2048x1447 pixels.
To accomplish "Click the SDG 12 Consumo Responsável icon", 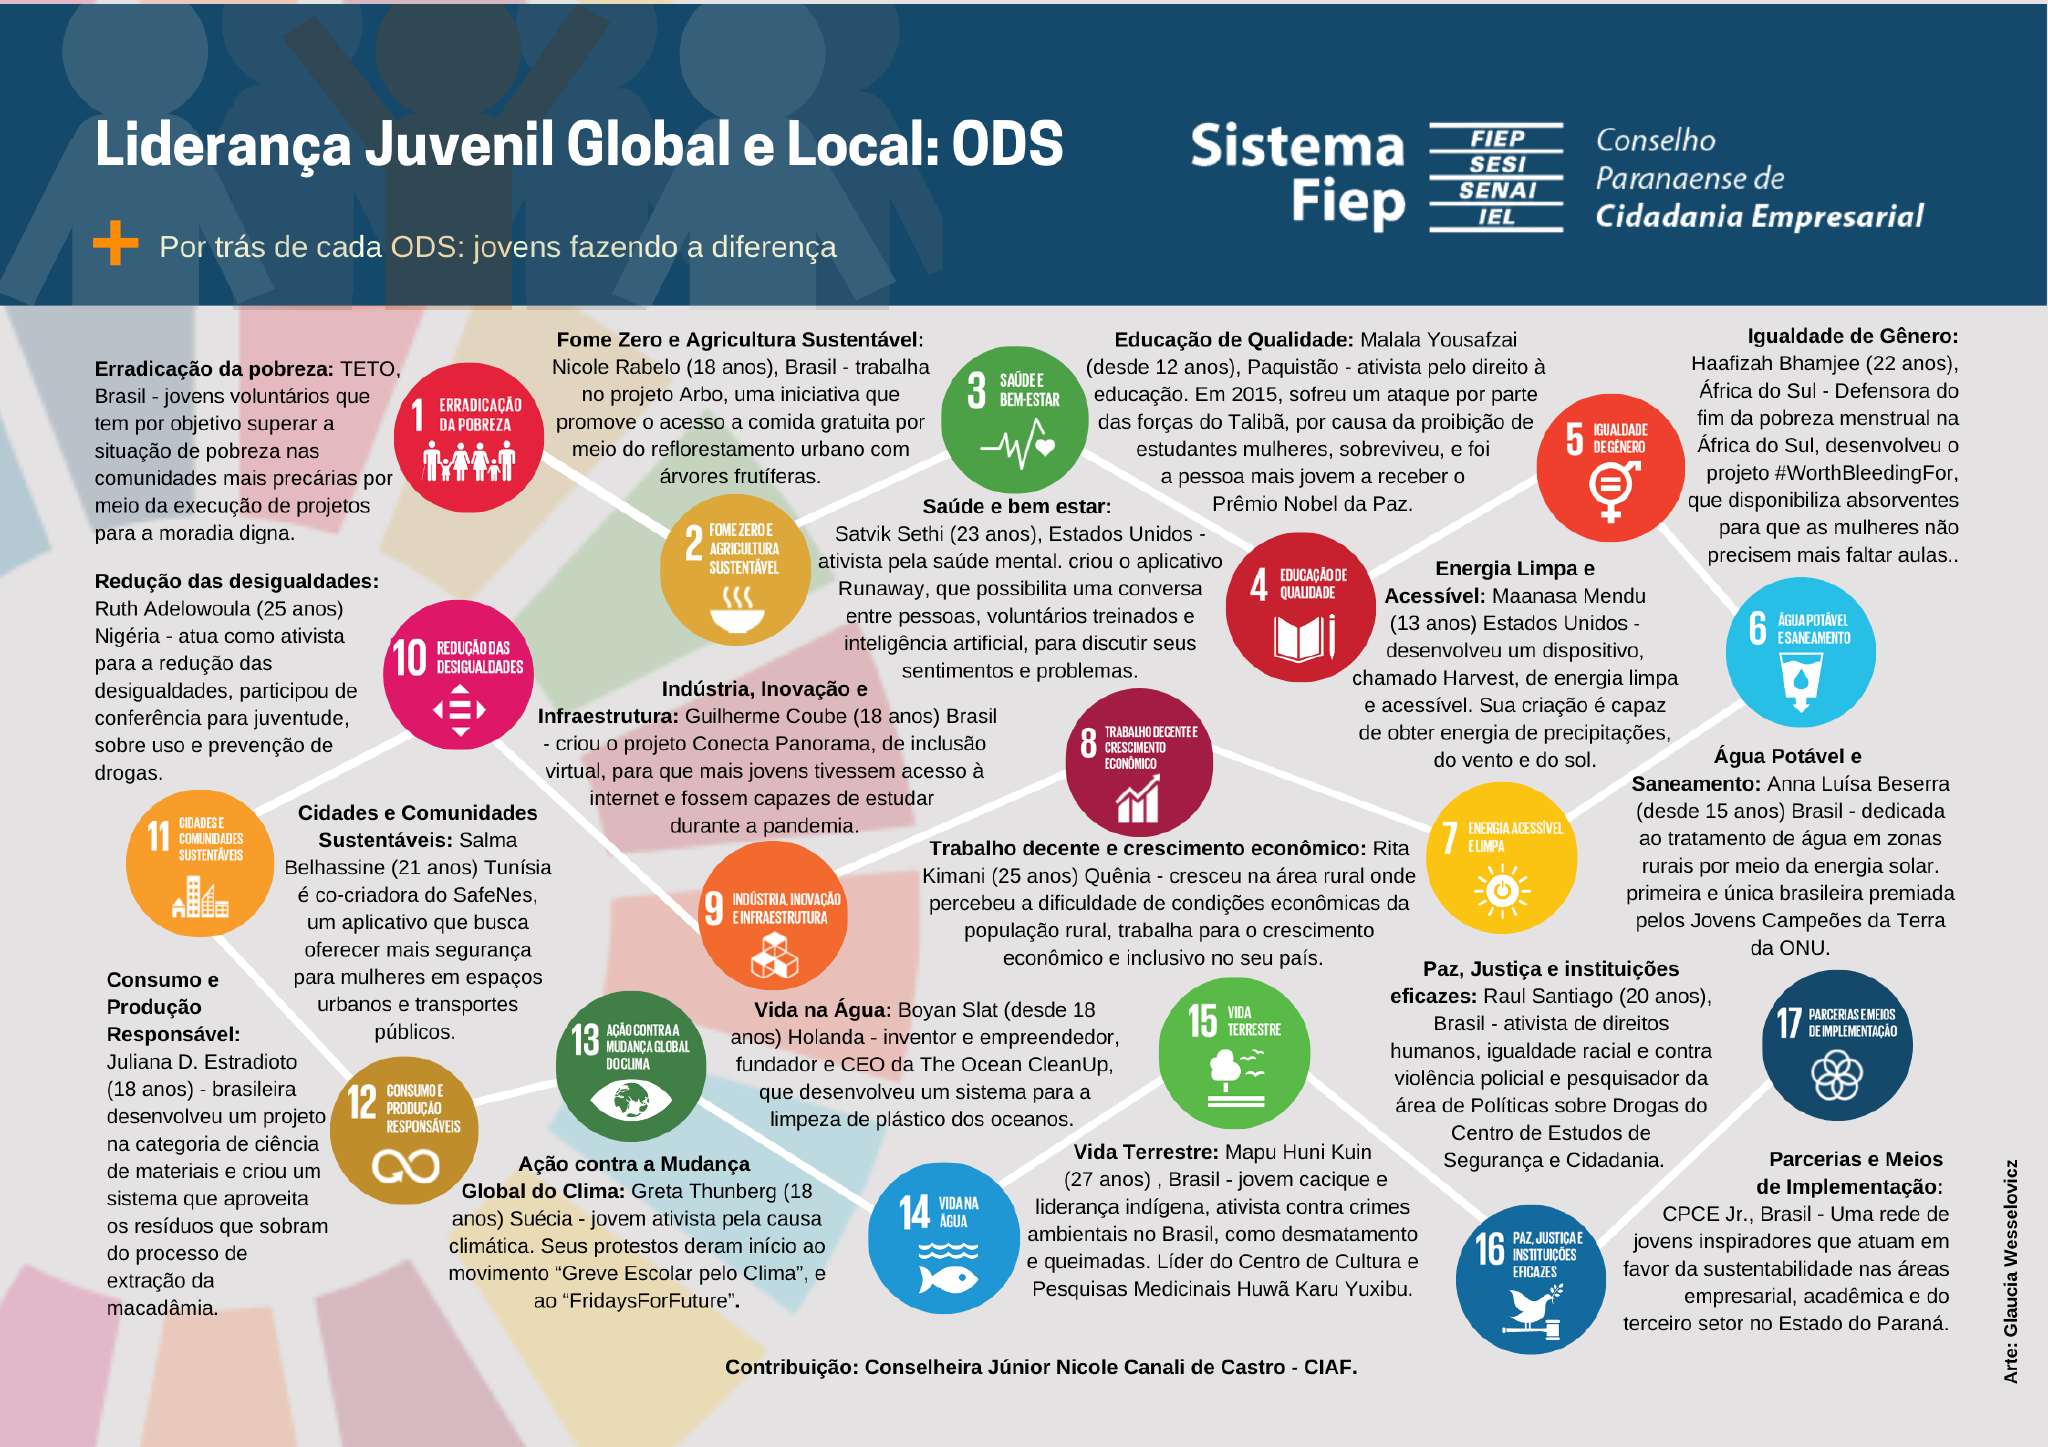I will pyautogui.click(x=404, y=1130).
